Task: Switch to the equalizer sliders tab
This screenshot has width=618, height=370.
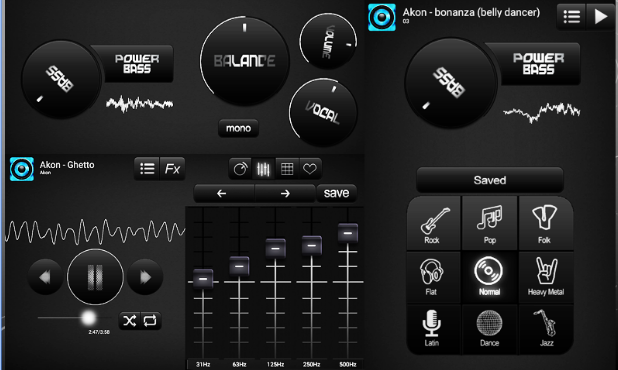Action: [263, 169]
